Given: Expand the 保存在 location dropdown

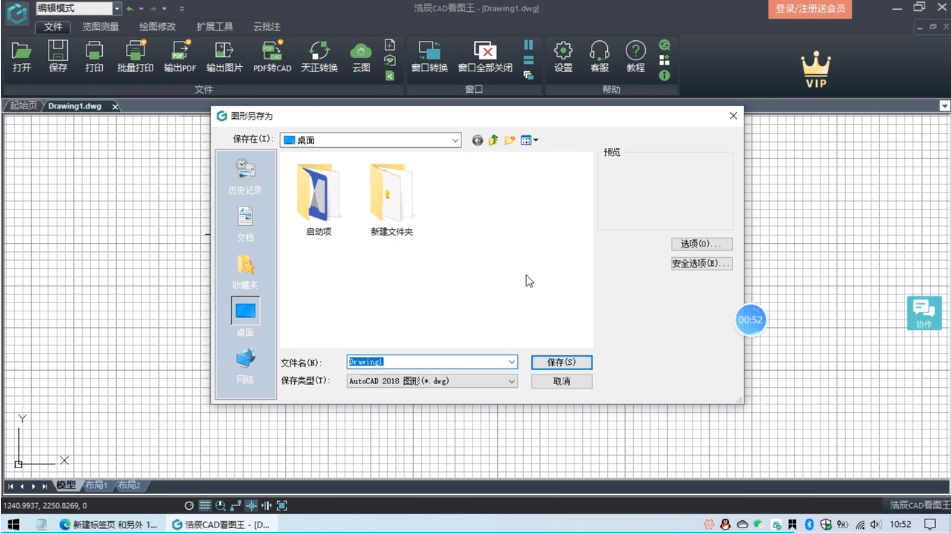Looking at the screenshot, I should click(455, 140).
